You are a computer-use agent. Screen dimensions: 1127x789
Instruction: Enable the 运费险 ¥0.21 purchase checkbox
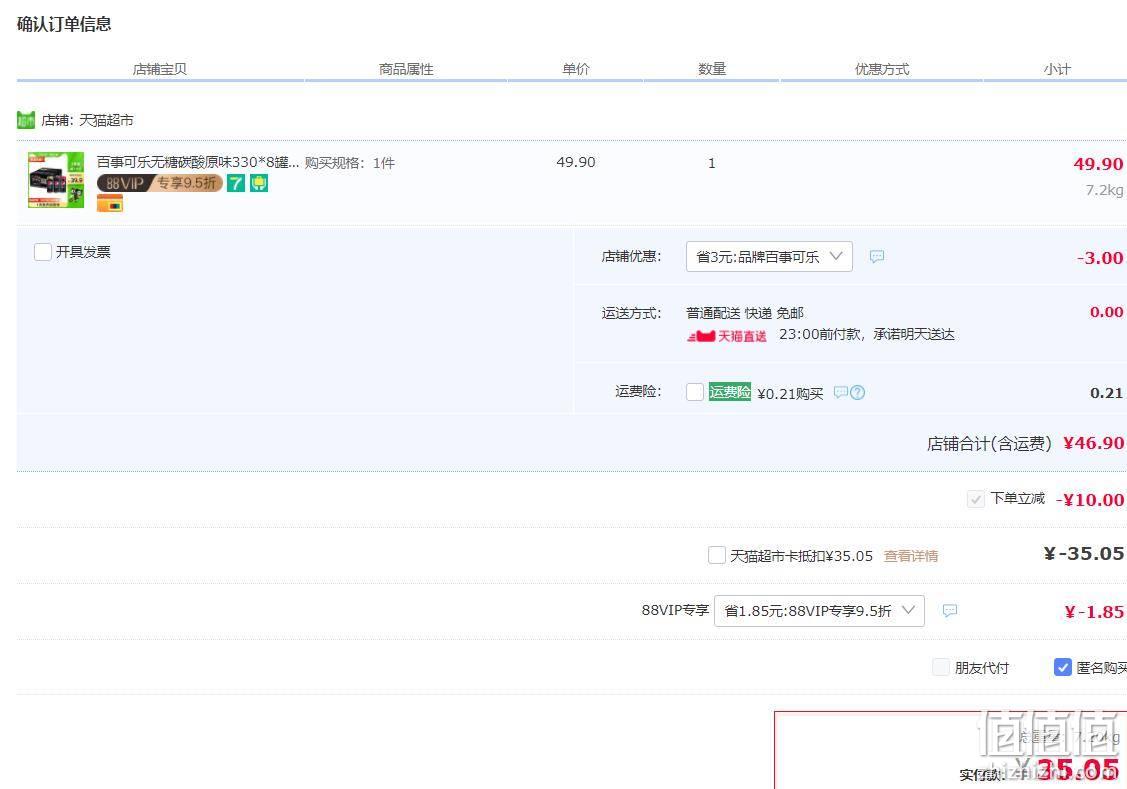tap(695, 392)
